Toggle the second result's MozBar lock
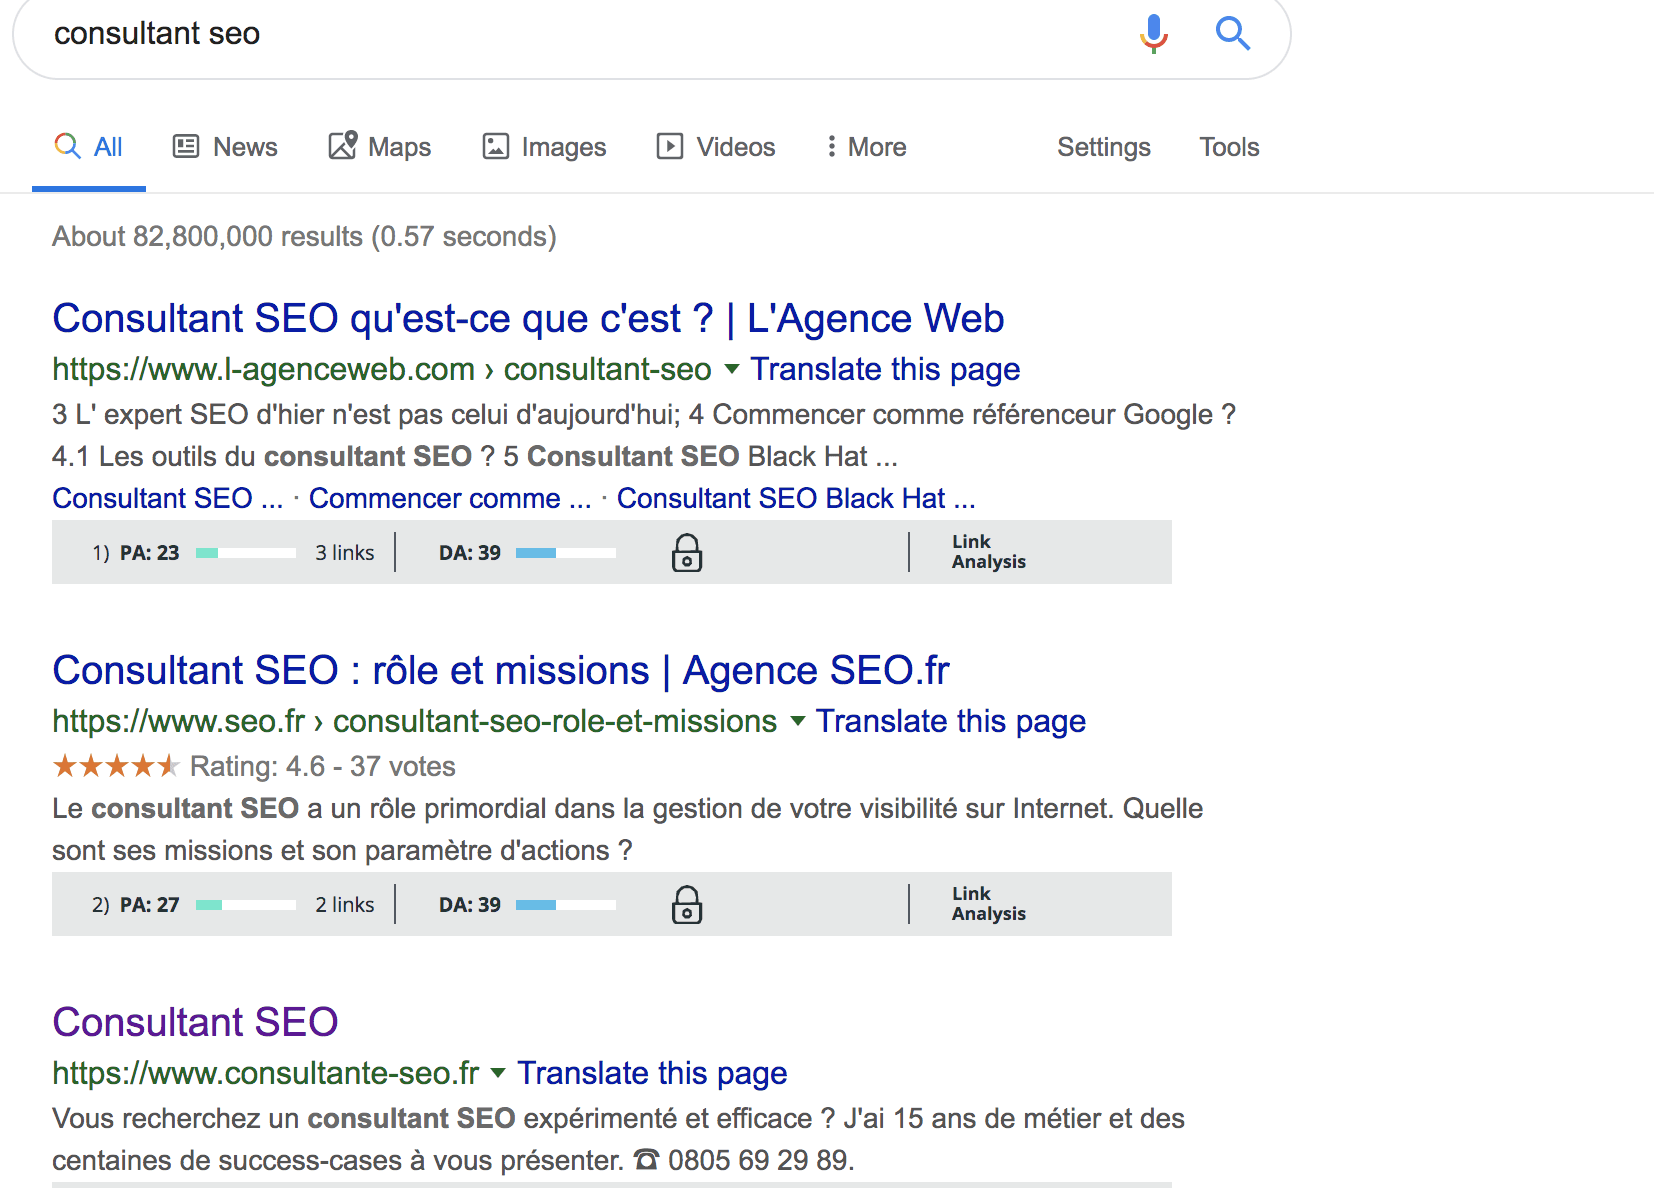Image resolution: width=1654 pixels, height=1188 pixels. coord(687,904)
